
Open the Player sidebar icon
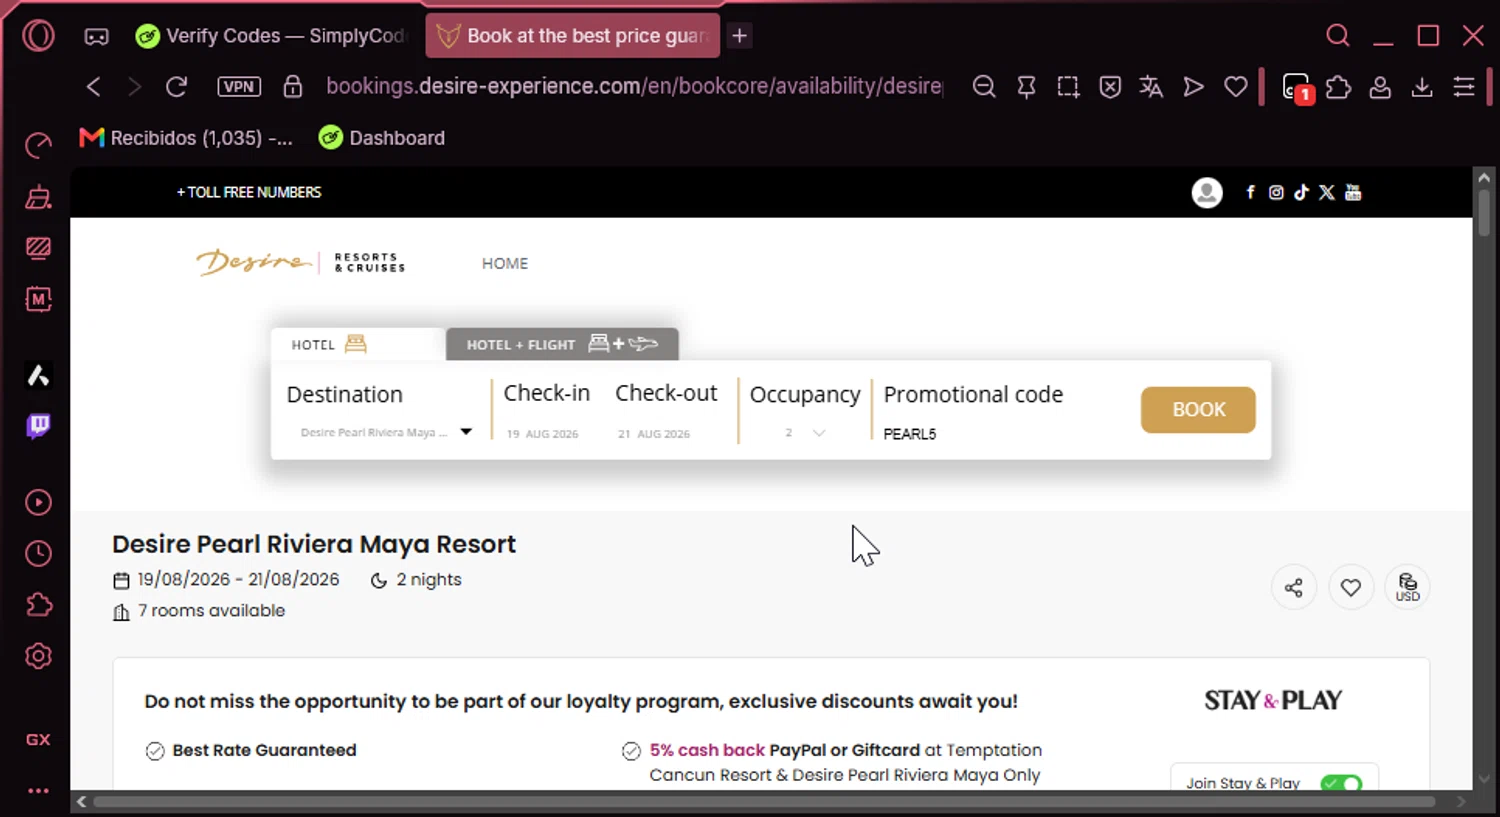[x=38, y=502]
